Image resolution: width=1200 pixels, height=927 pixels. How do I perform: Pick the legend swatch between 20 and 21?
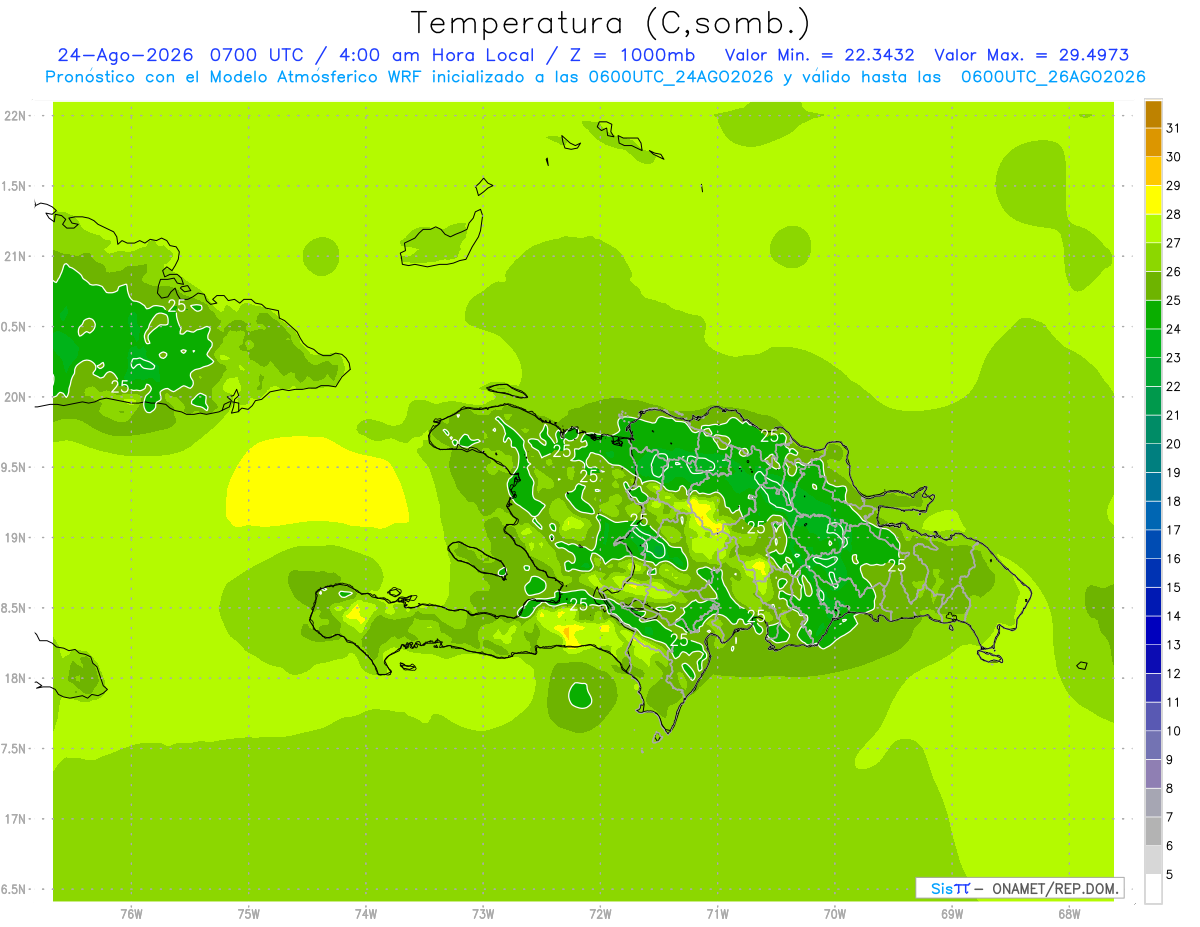[1153, 429]
